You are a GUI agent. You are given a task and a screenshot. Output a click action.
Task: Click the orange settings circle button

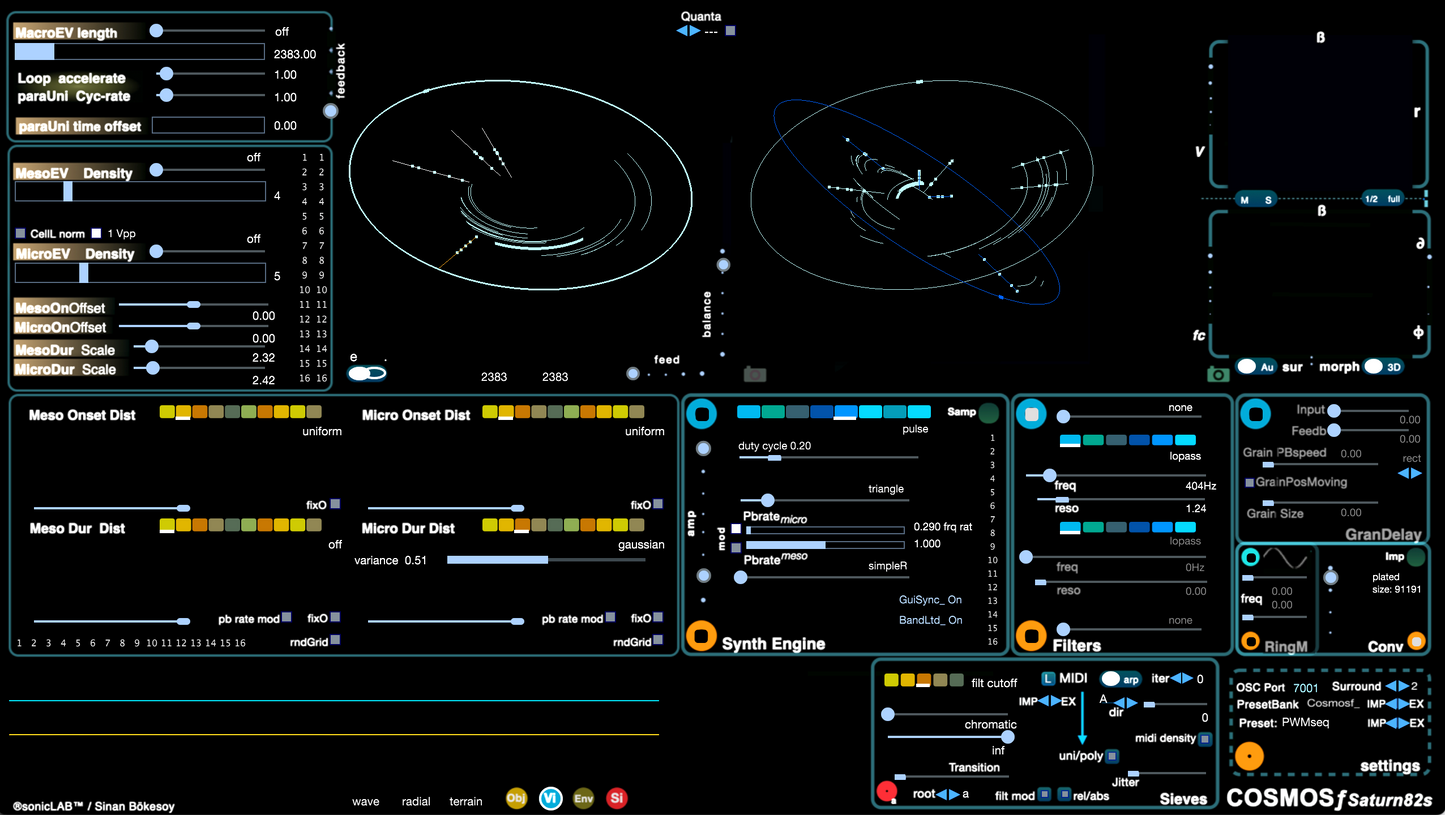1249,757
